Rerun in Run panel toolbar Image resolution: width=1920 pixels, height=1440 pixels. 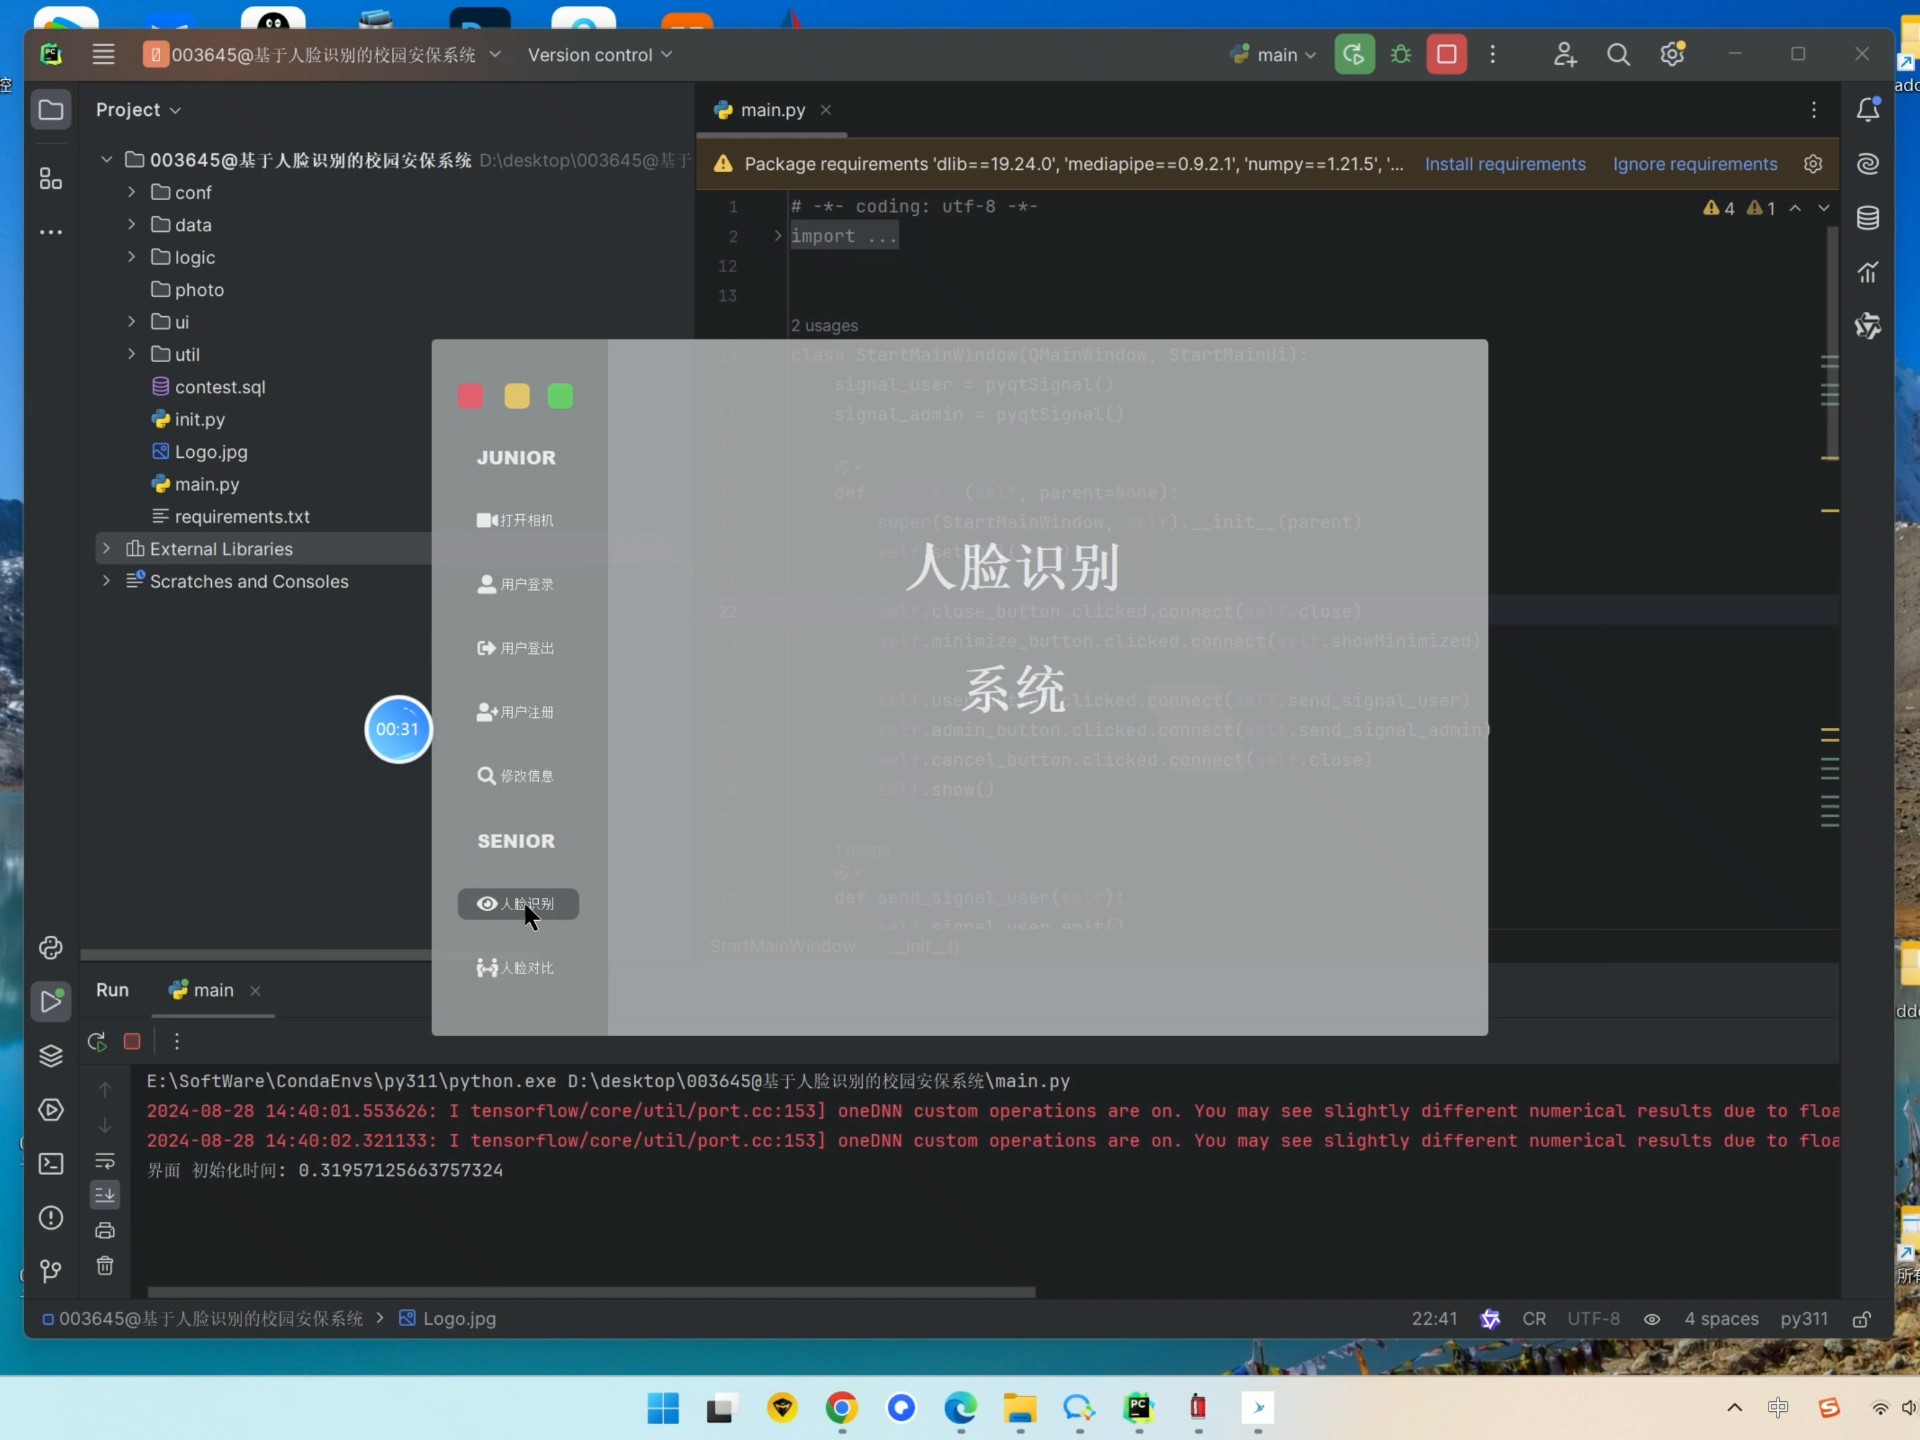[x=97, y=1041]
